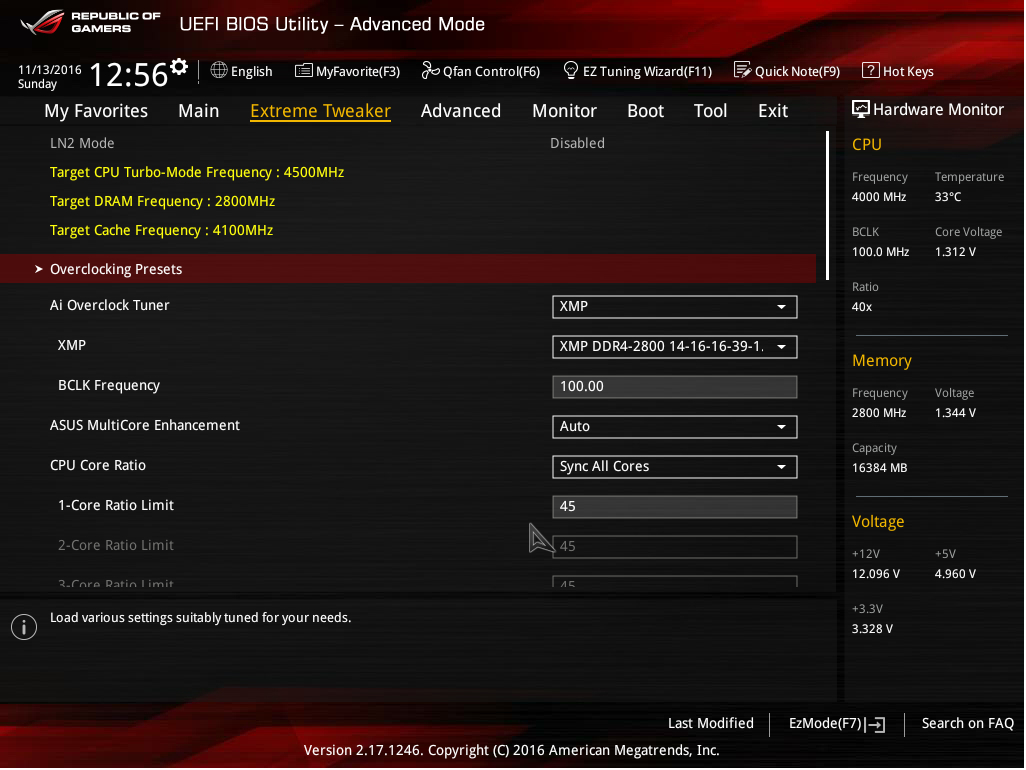Click 1-Core Ratio Limit field

[x=675, y=506]
